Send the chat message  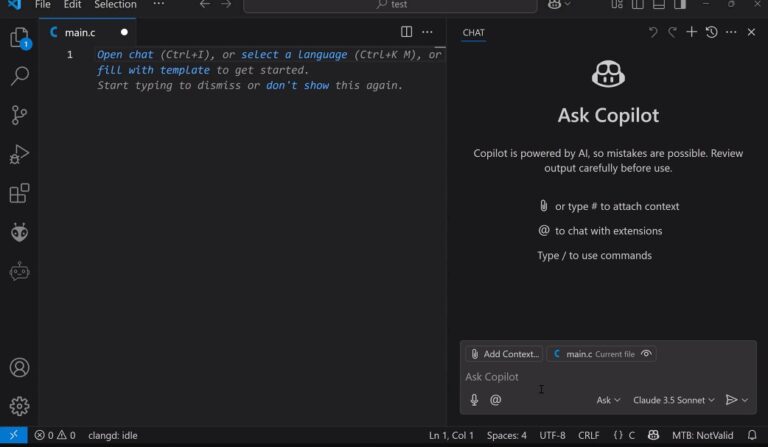731,400
